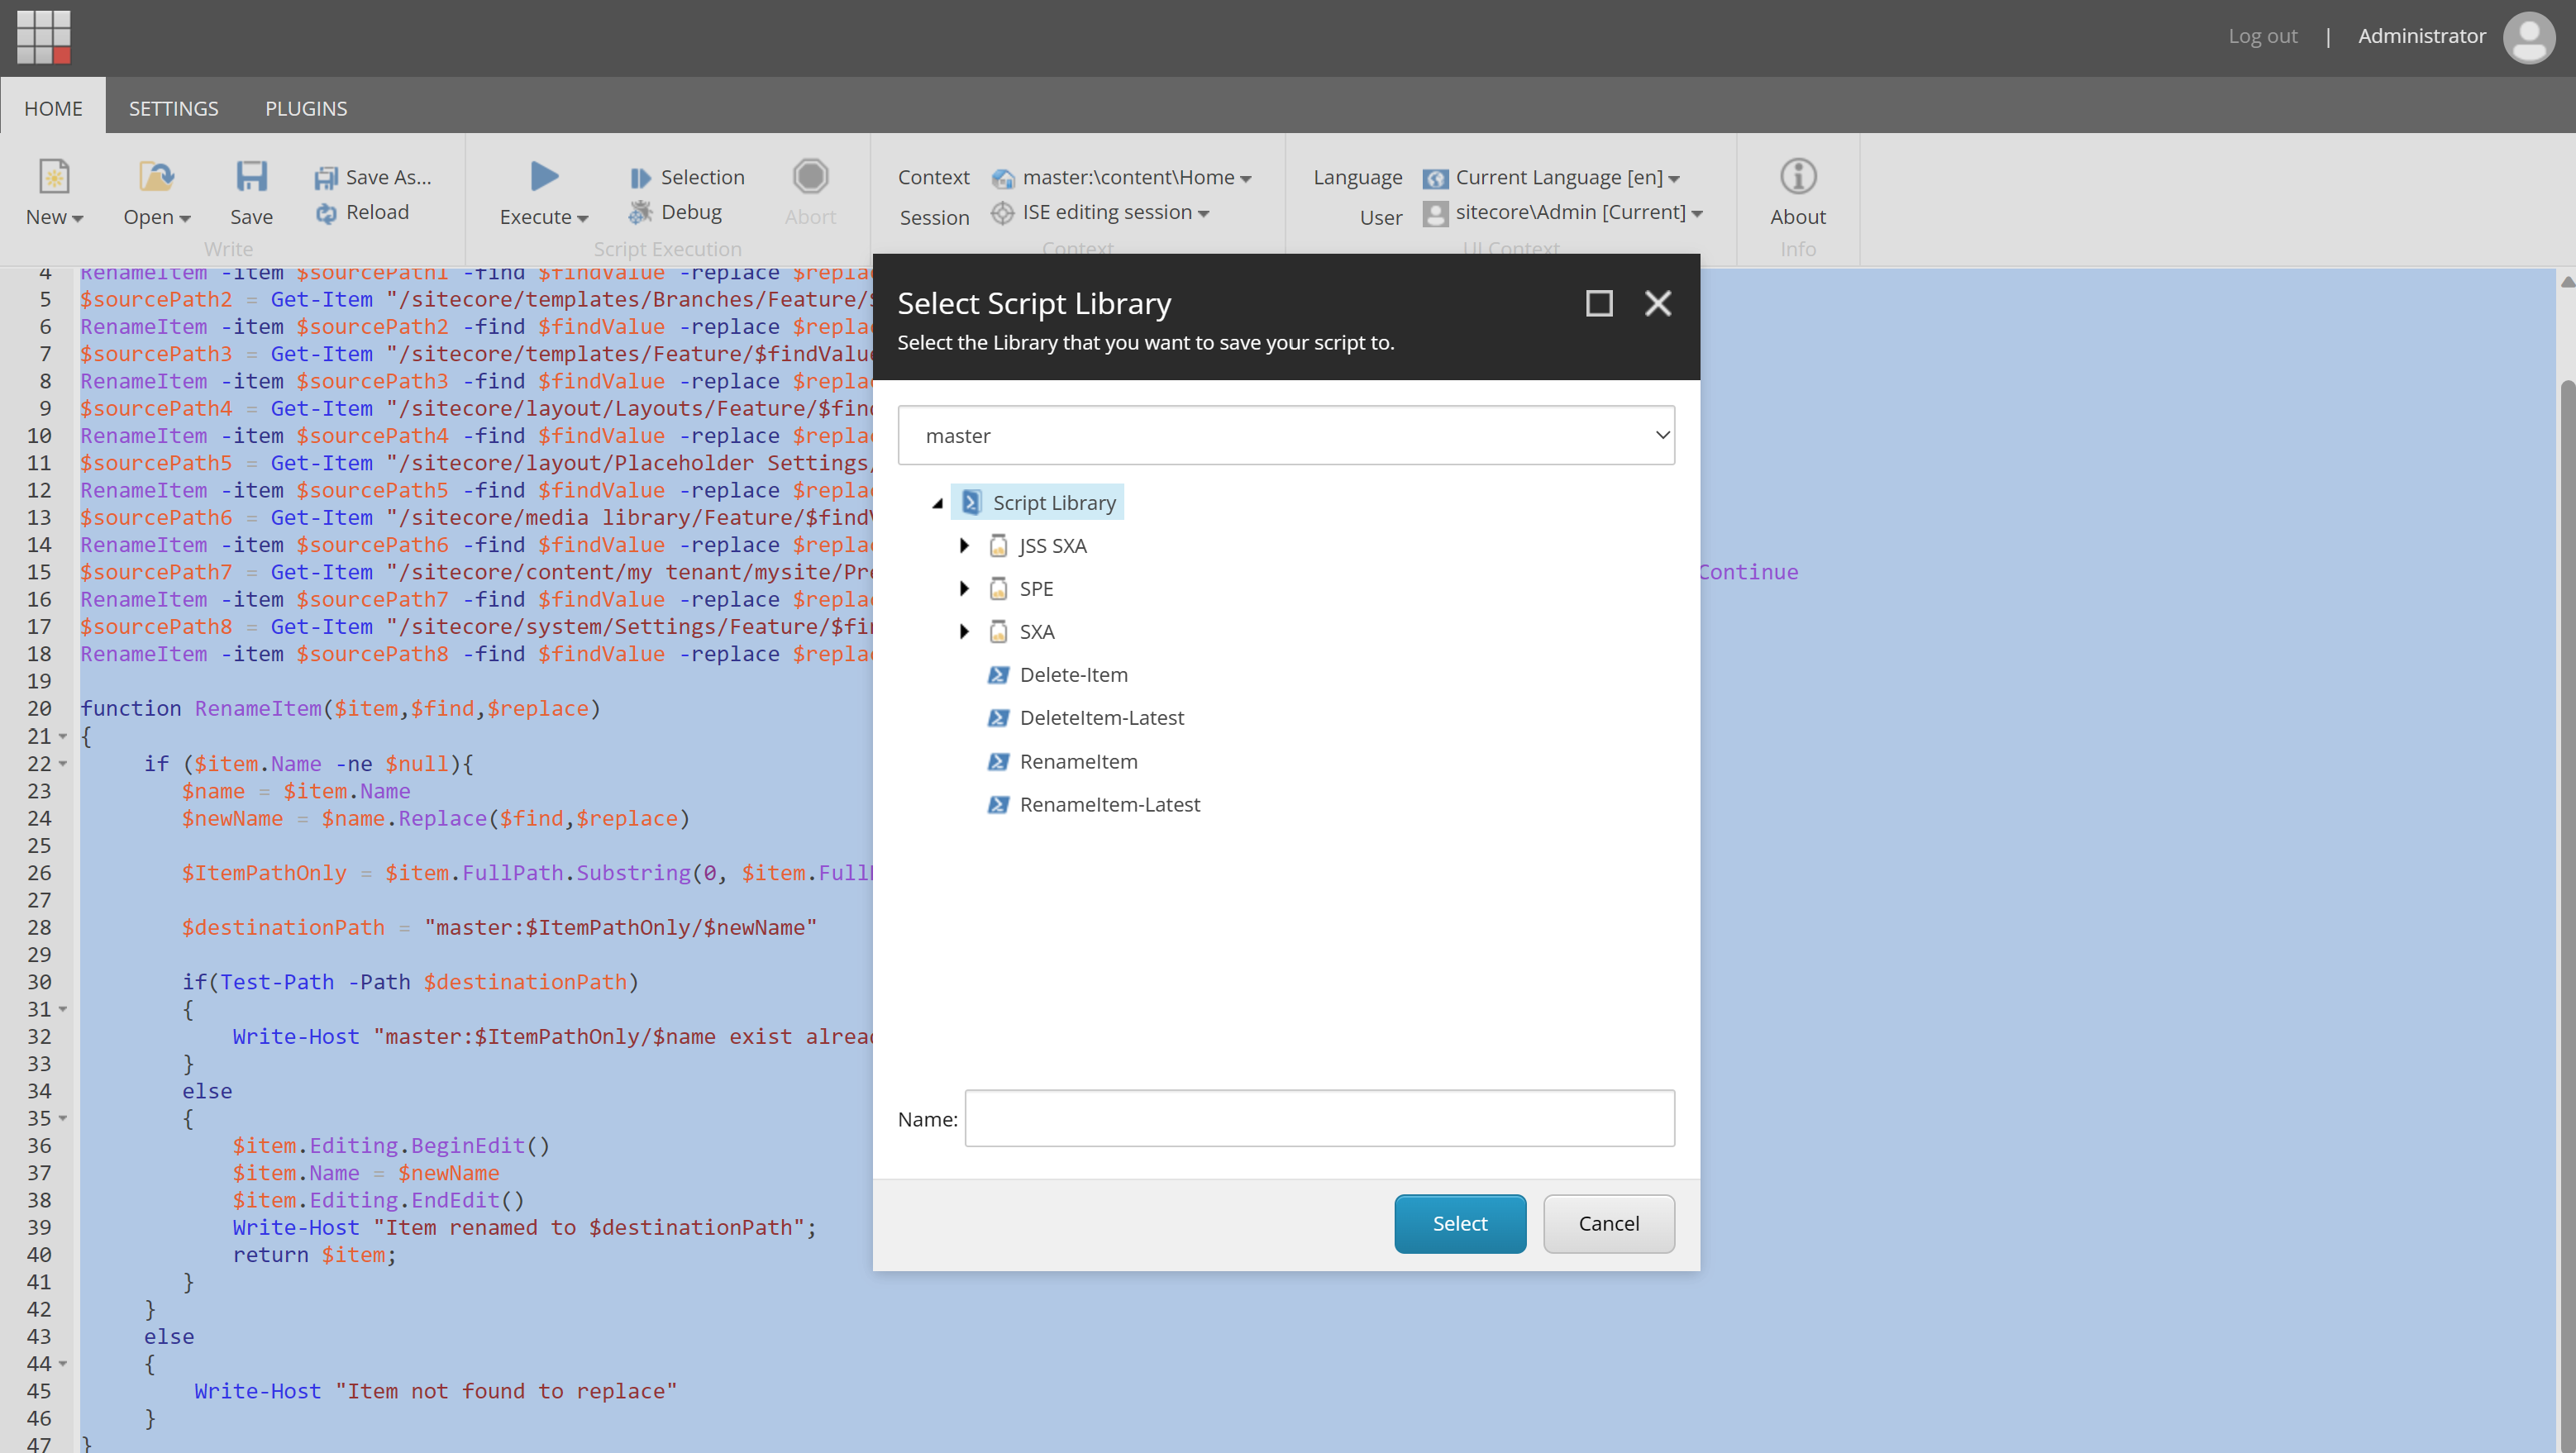2576x1453 pixels.
Task: Click the Execute play icon
Action: [x=544, y=178]
